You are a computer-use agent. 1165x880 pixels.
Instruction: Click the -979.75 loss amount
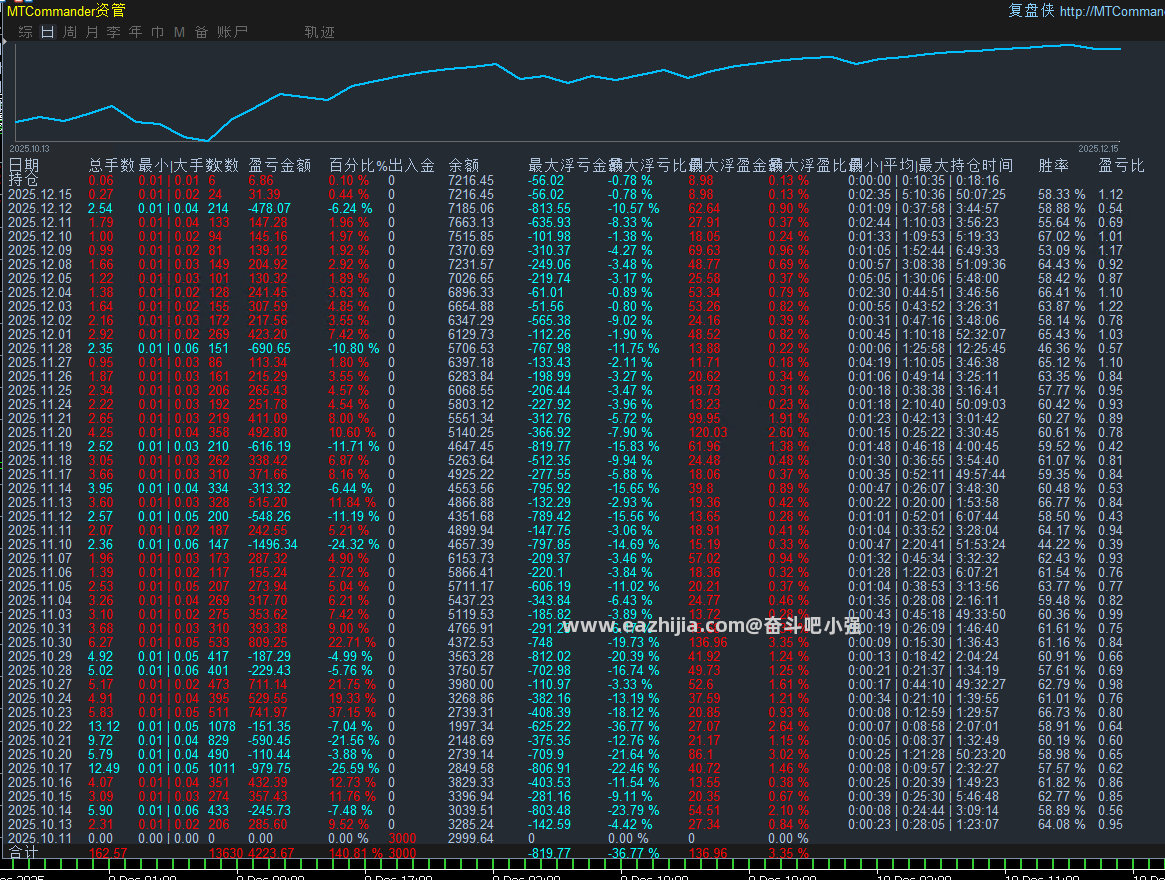(270, 769)
